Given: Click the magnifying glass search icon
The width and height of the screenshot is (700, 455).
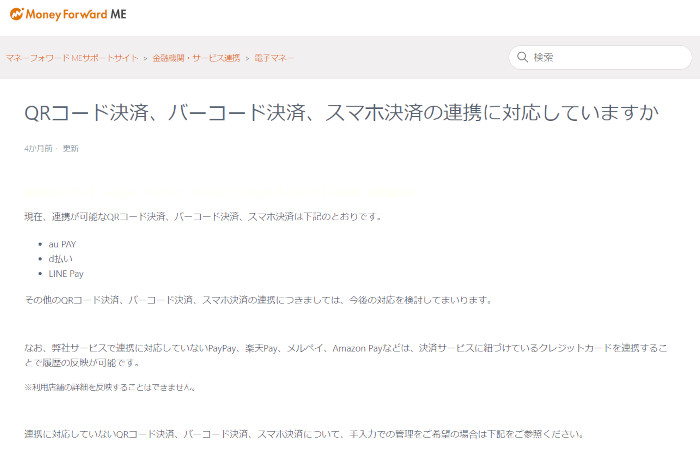Looking at the screenshot, I should click(x=522, y=57).
